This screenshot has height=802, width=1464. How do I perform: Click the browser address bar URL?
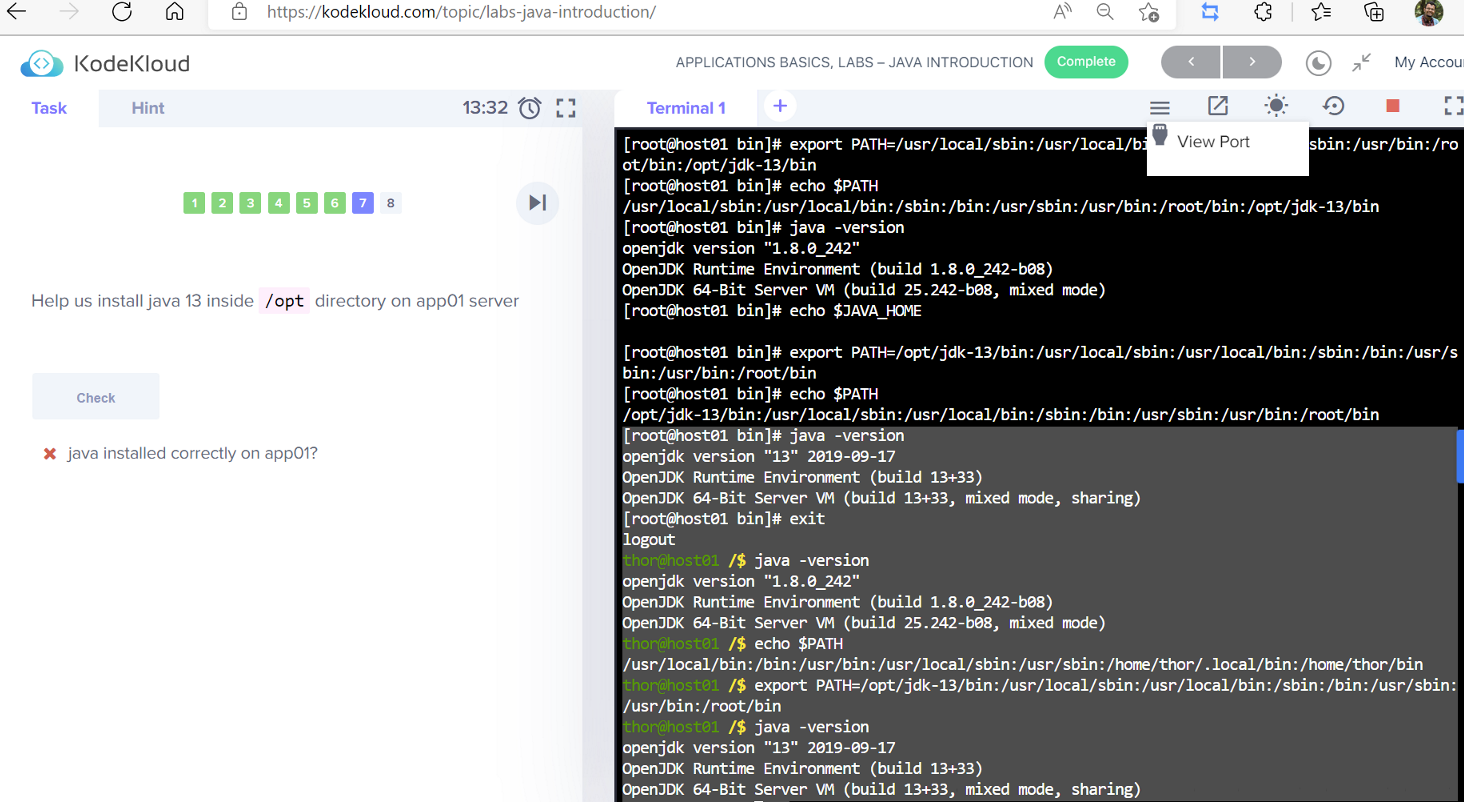click(x=461, y=12)
